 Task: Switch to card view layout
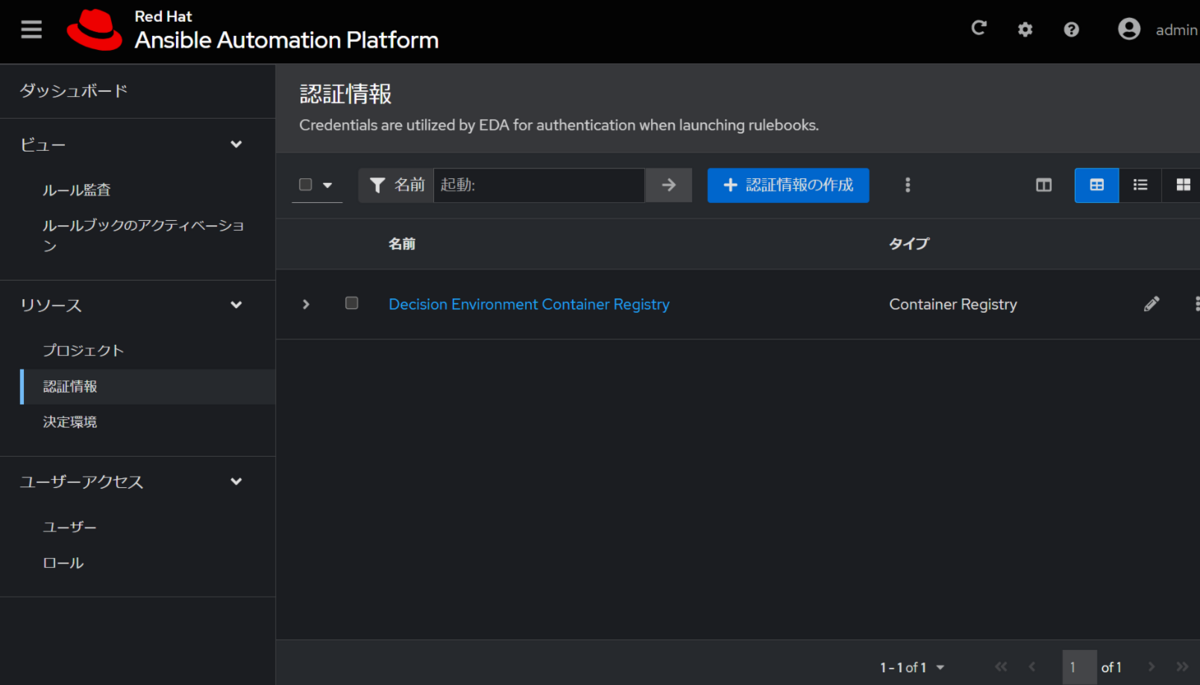point(1183,185)
